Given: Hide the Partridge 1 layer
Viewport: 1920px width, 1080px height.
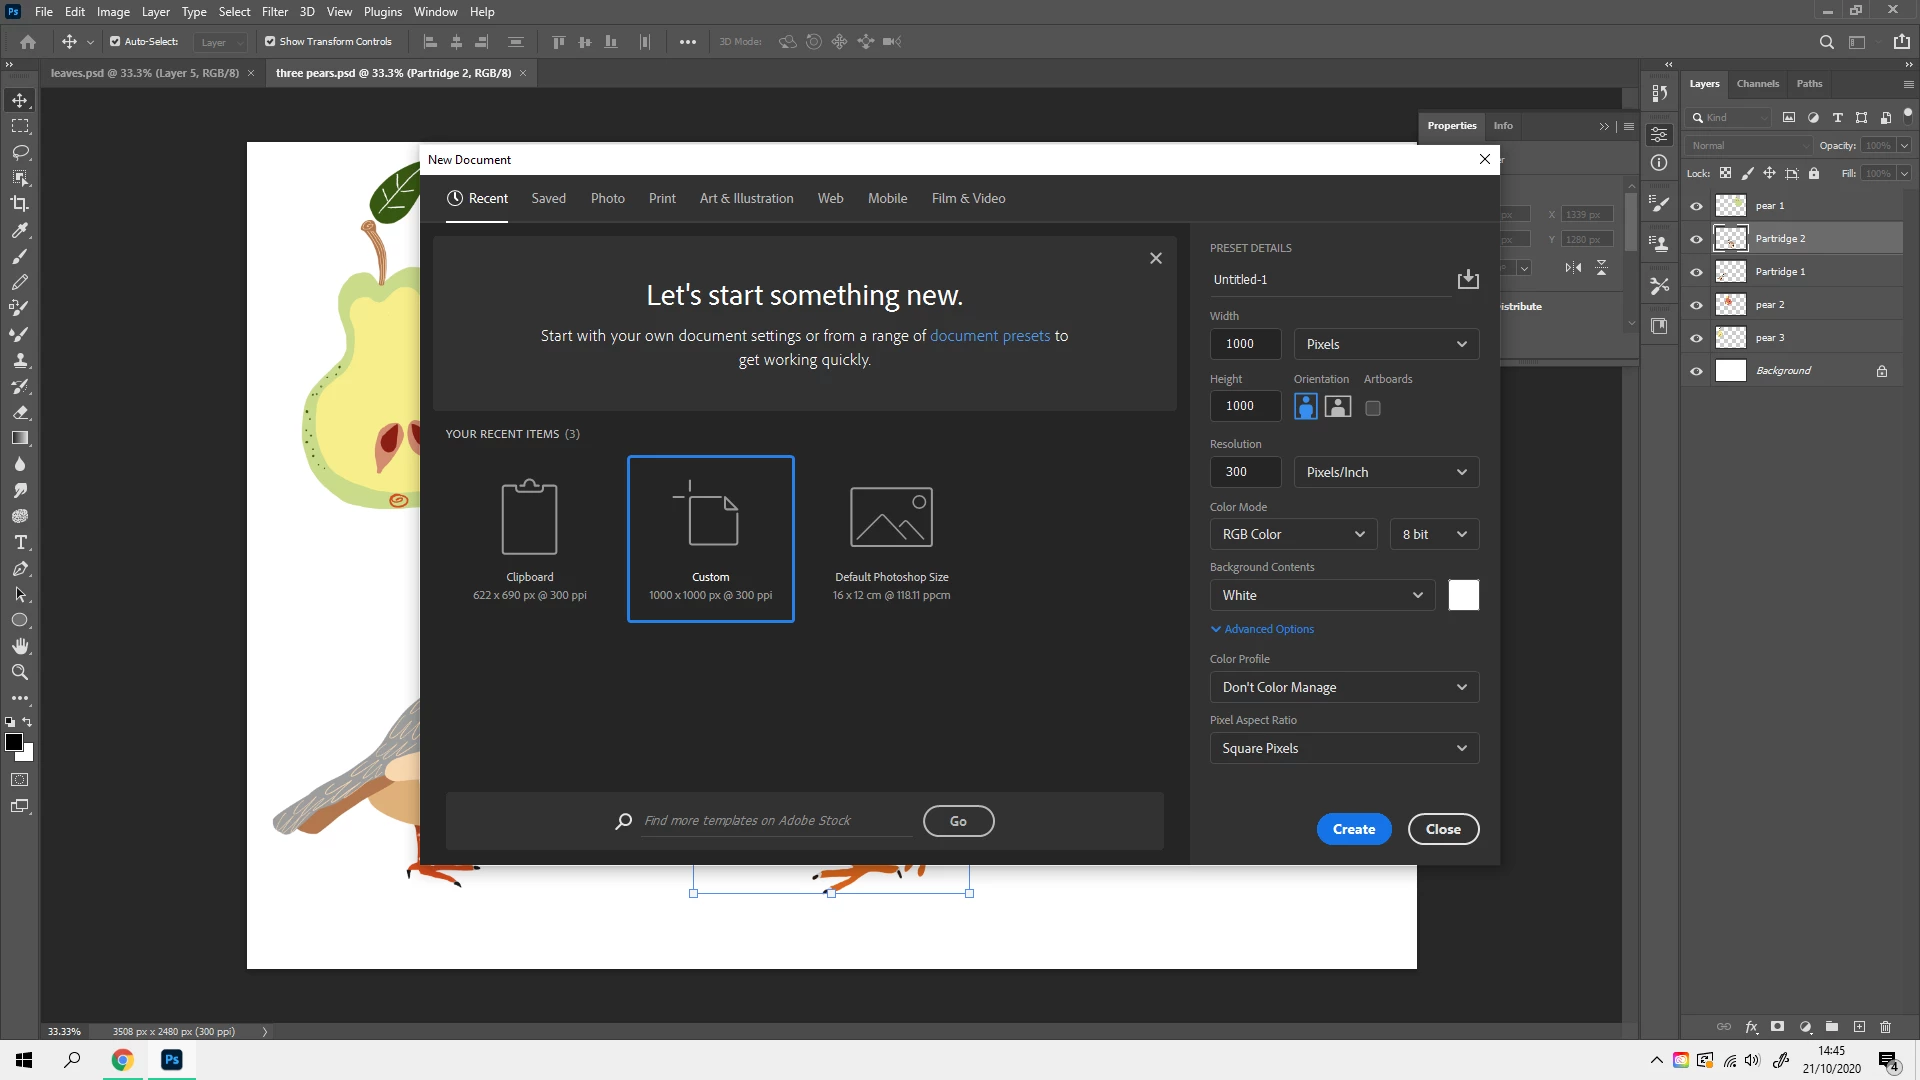Looking at the screenshot, I should pos(1696,272).
